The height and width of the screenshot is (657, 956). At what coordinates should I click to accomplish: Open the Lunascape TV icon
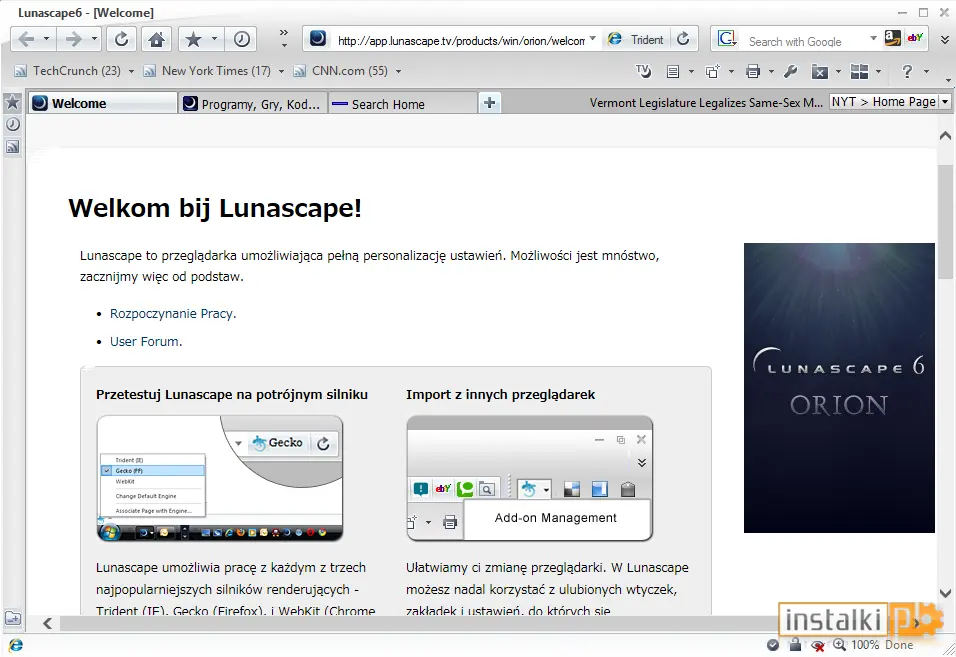[643, 71]
